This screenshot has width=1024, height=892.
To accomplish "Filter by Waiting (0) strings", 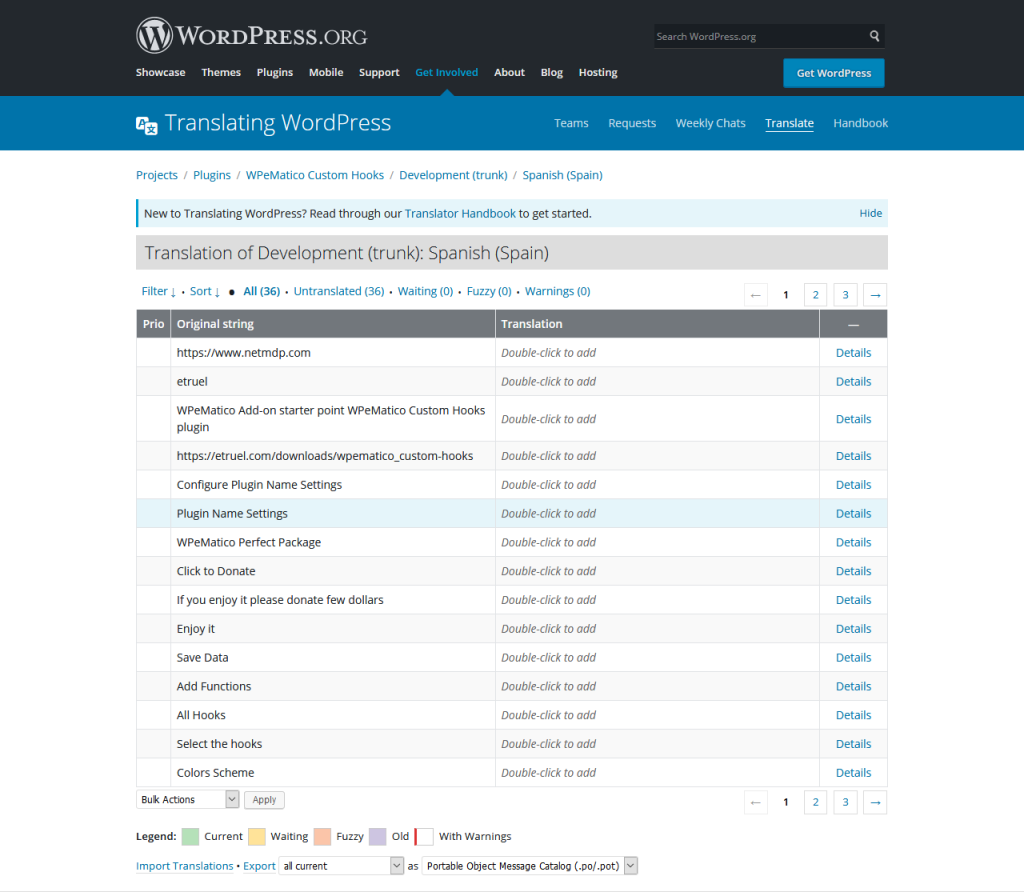I will coord(425,291).
